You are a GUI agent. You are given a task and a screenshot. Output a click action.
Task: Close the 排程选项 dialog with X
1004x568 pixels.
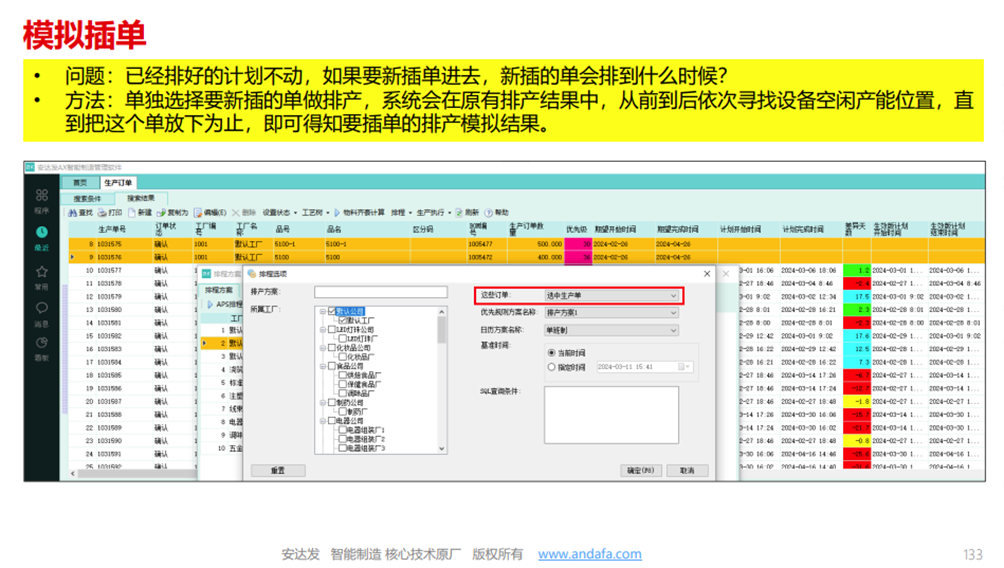point(707,273)
